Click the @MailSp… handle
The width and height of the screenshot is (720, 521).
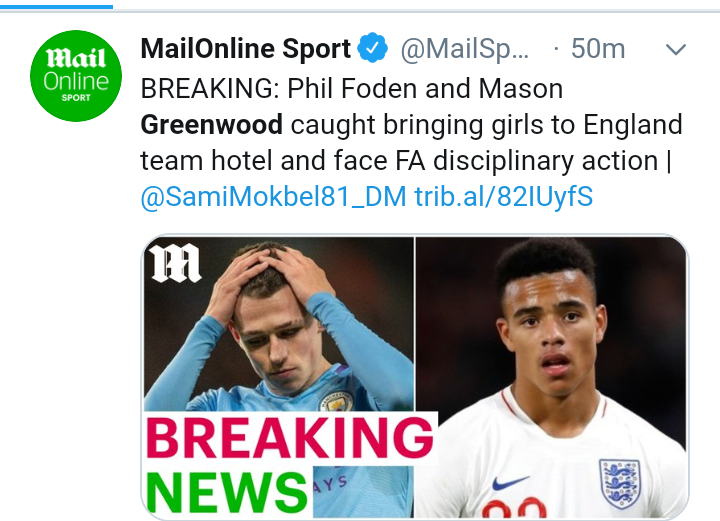pos(465,48)
